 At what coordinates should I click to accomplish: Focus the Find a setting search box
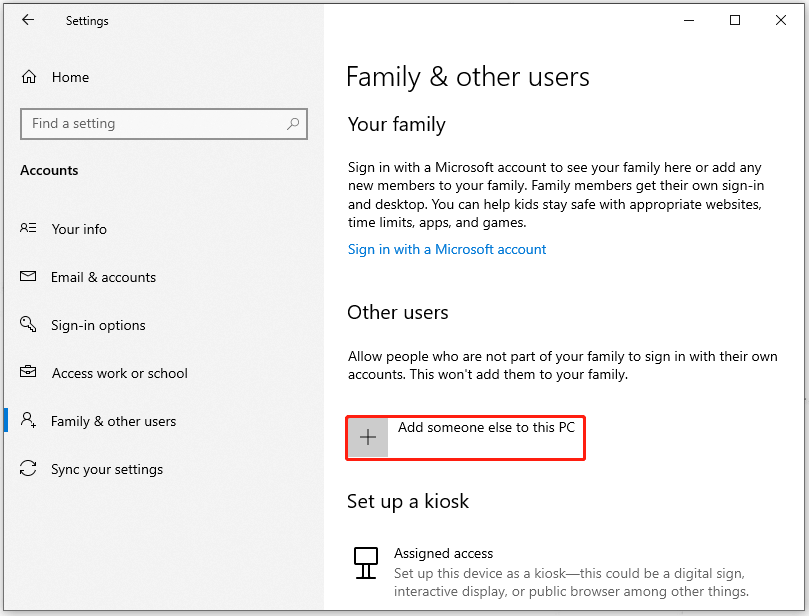pos(164,124)
